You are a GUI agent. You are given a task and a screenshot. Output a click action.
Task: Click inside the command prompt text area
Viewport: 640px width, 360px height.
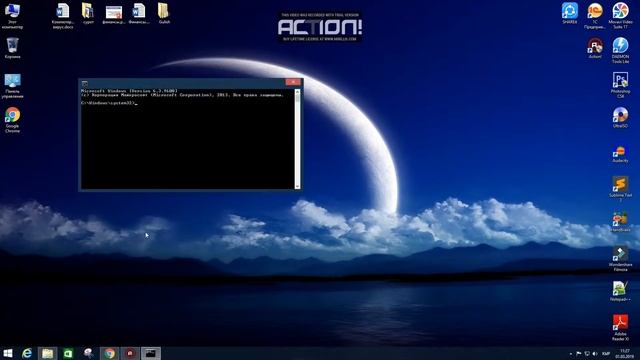pyautogui.click(x=188, y=139)
